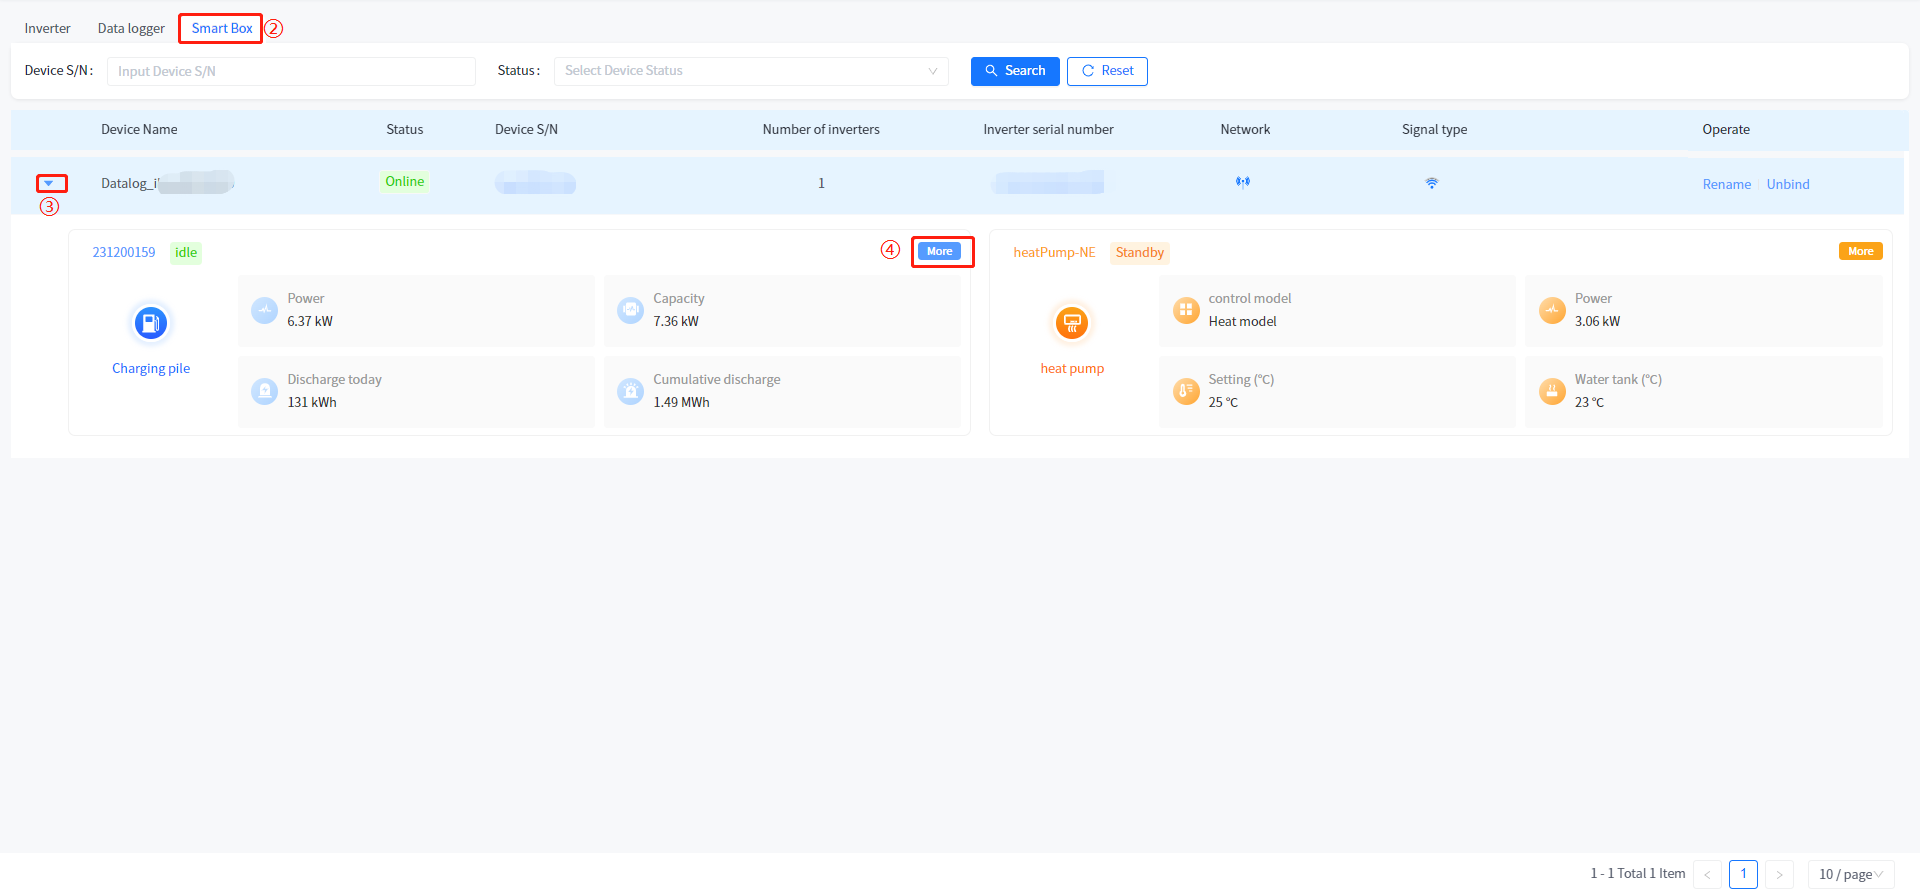Open the 10 / page size dropdown
1920x896 pixels.
[x=1850, y=874]
